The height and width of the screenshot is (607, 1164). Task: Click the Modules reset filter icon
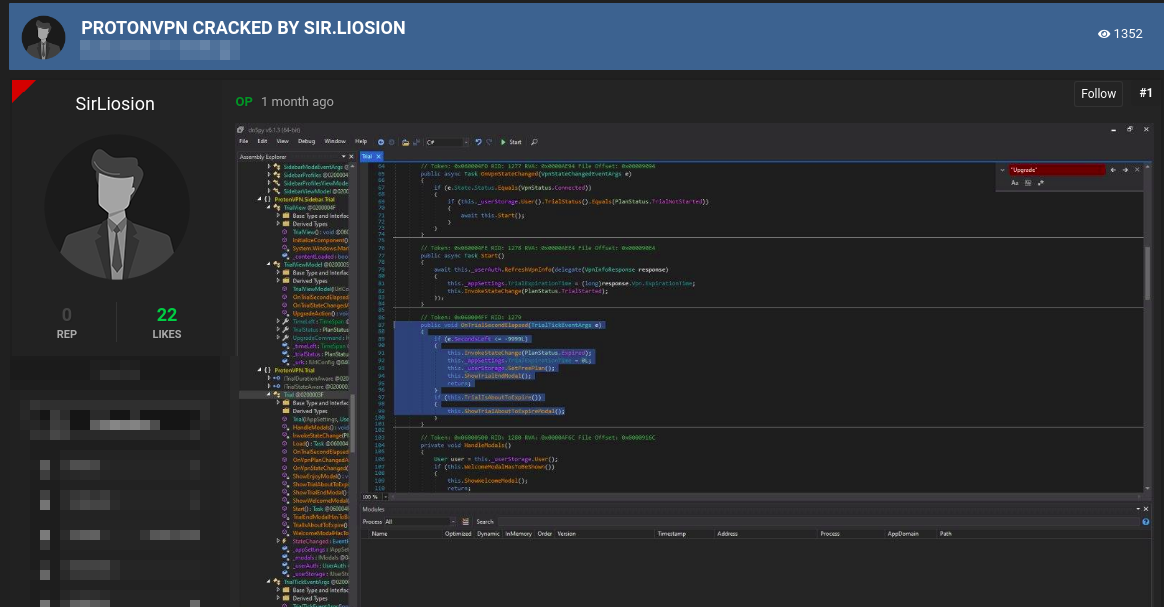click(x=465, y=522)
